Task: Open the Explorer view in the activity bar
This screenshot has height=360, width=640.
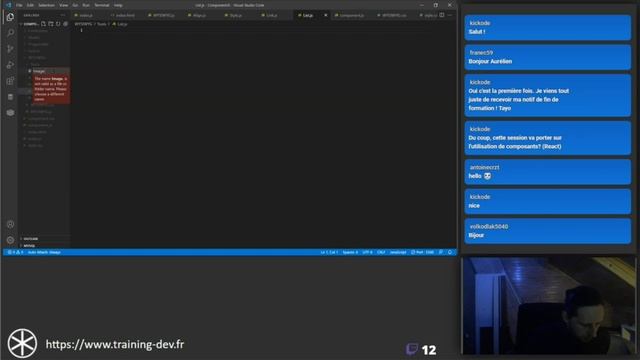Action: (10, 17)
